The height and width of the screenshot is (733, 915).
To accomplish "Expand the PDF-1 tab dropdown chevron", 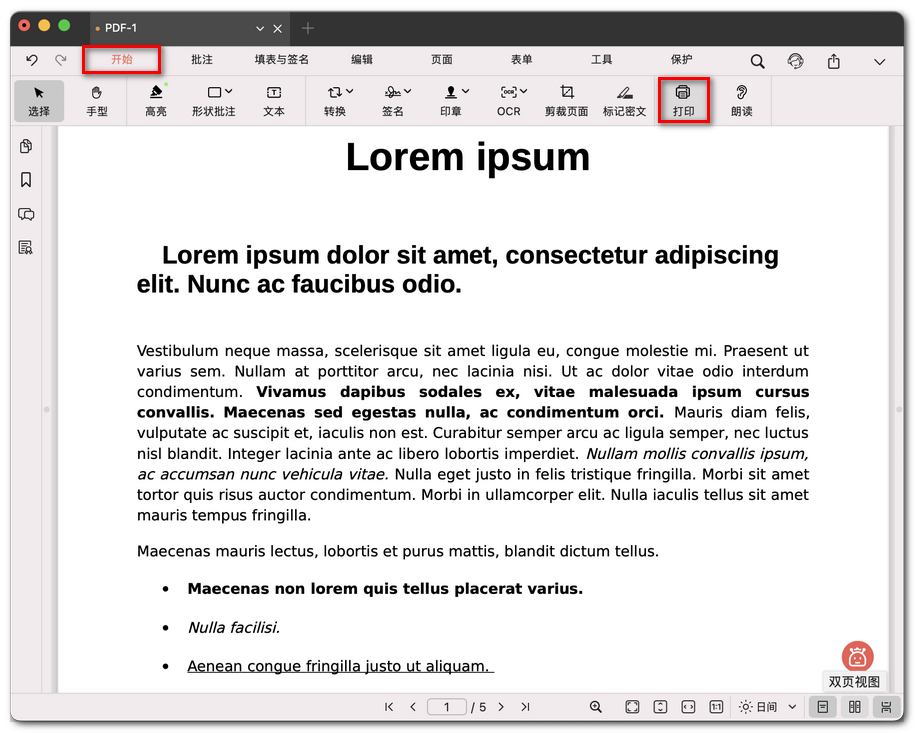I will pos(260,29).
